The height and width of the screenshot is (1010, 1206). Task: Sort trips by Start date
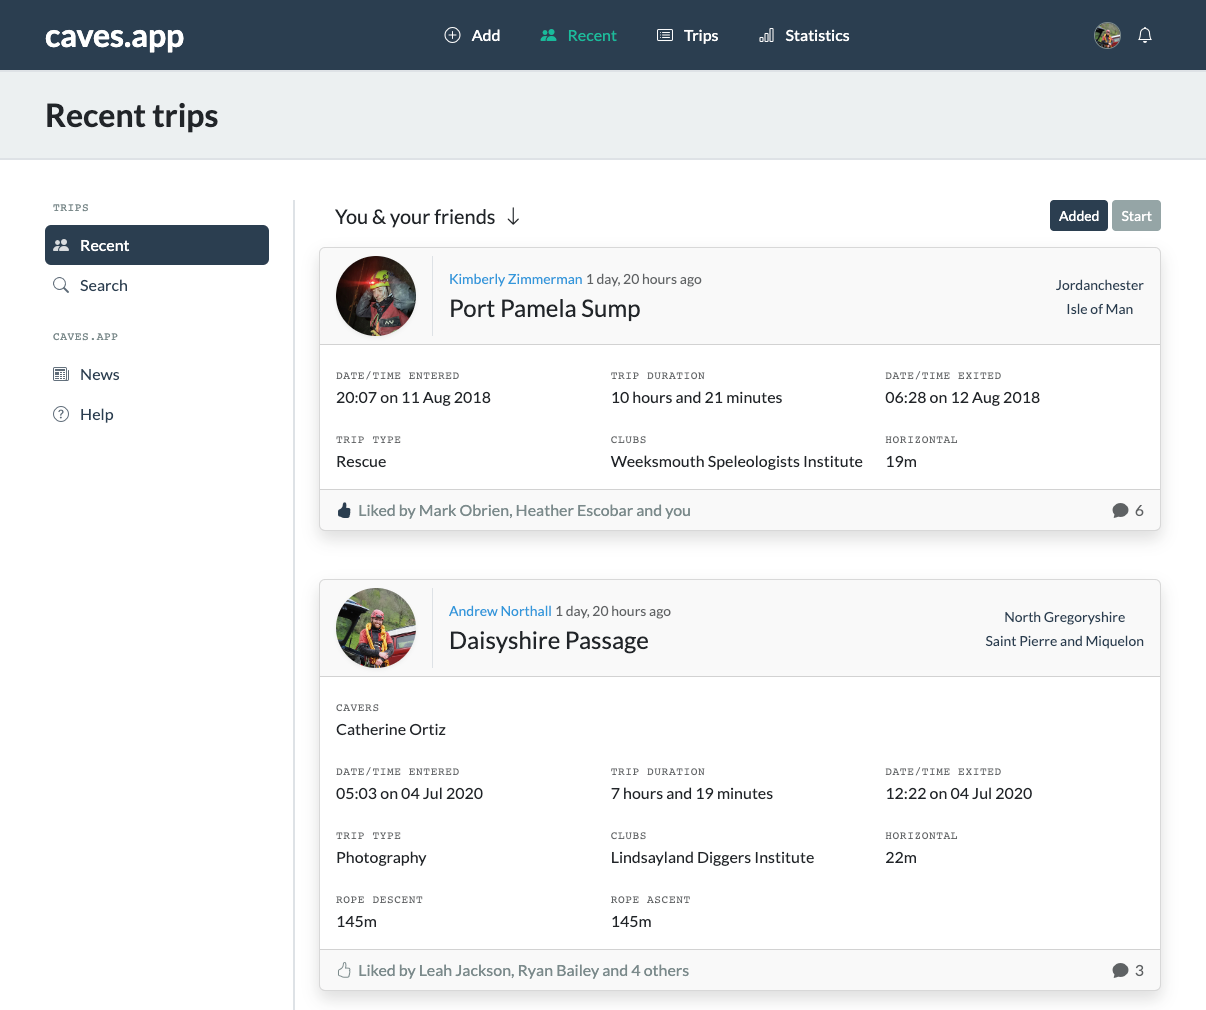(x=1136, y=216)
